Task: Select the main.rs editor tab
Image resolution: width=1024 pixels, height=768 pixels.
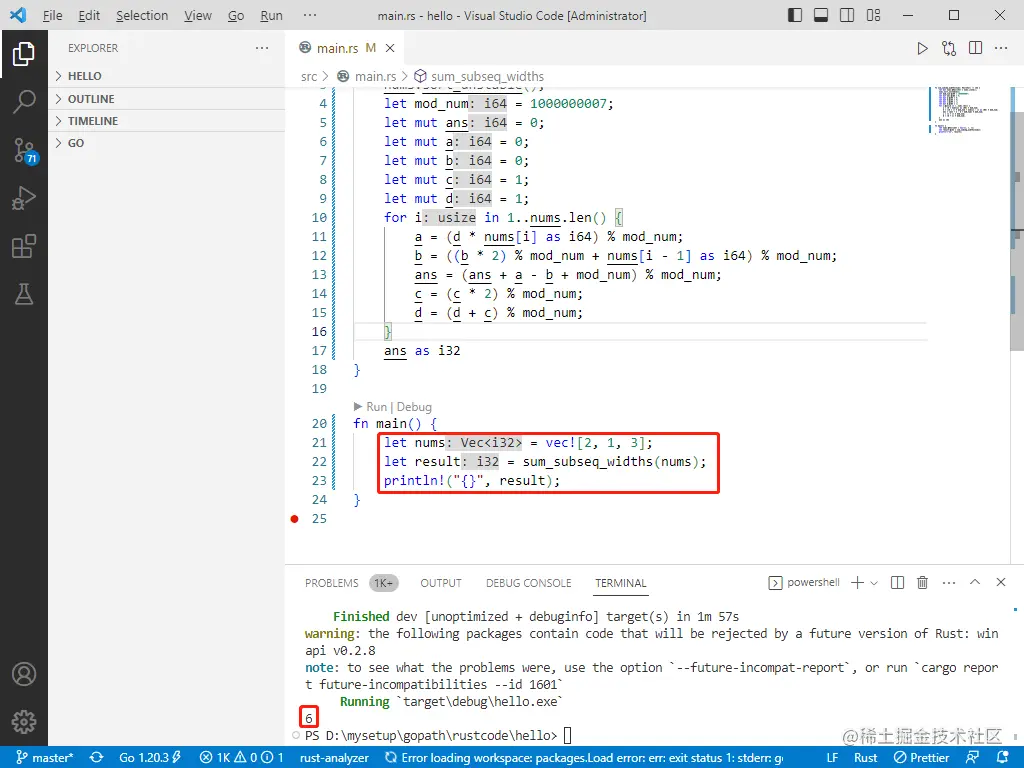Action: (x=344, y=48)
